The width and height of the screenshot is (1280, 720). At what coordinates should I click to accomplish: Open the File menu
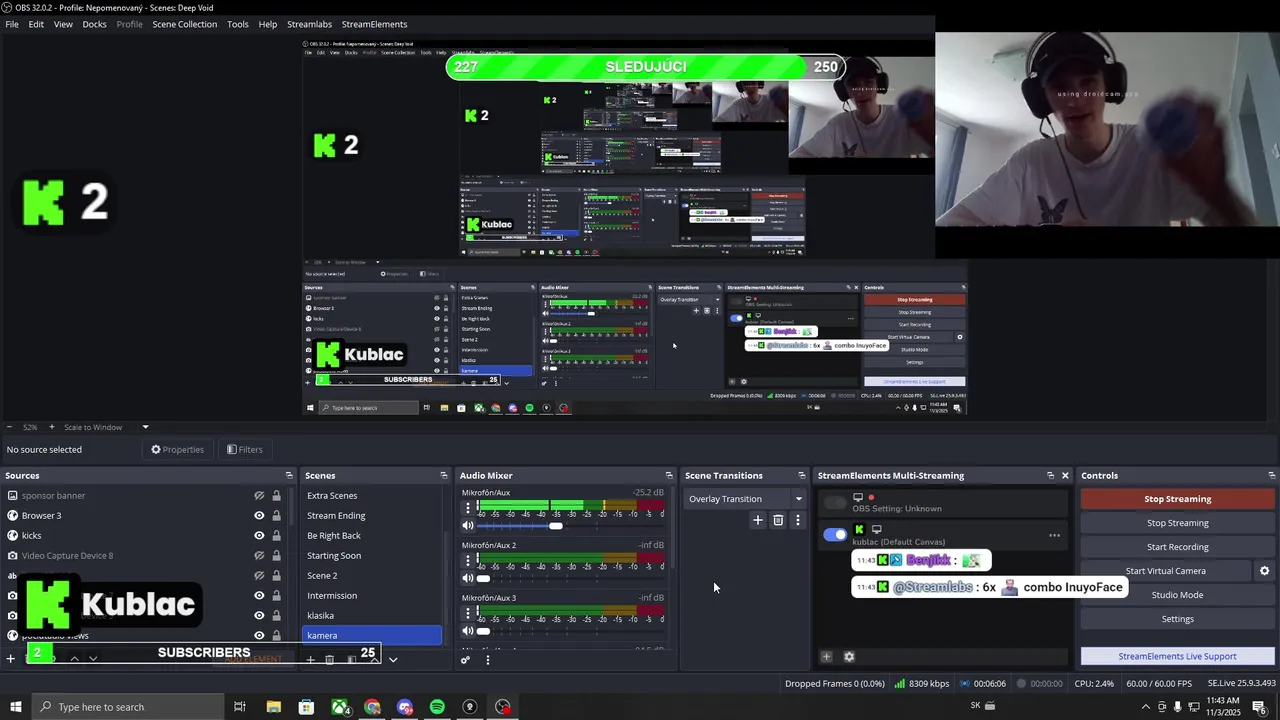coord(12,24)
